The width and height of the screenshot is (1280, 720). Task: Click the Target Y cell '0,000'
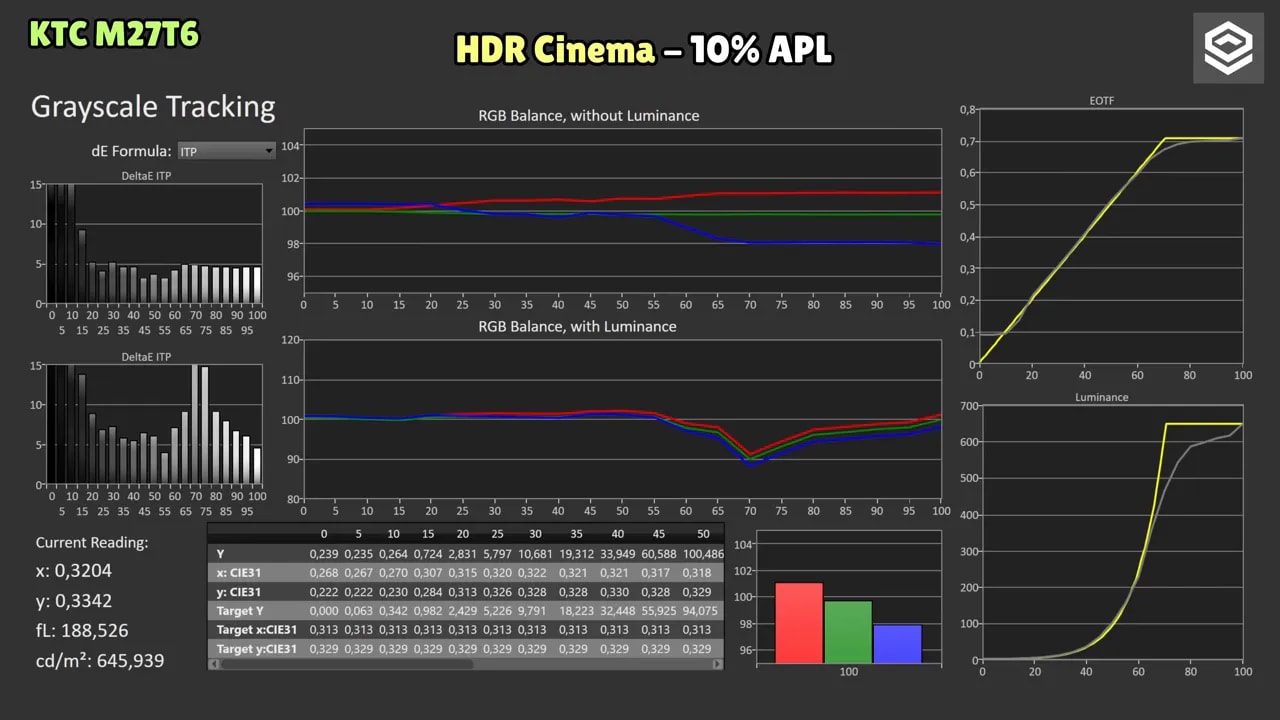click(324, 611)
